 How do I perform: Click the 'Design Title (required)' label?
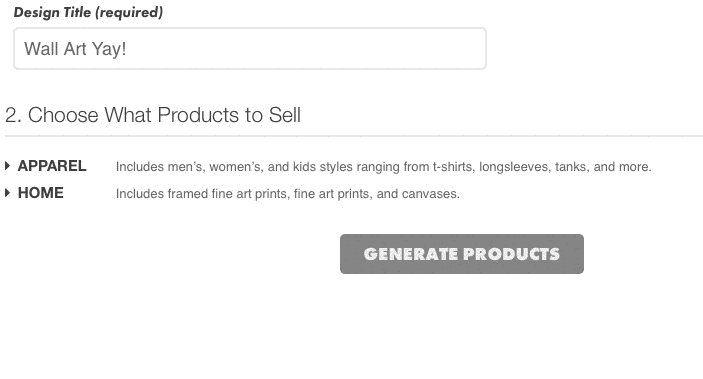coord(88,12)
